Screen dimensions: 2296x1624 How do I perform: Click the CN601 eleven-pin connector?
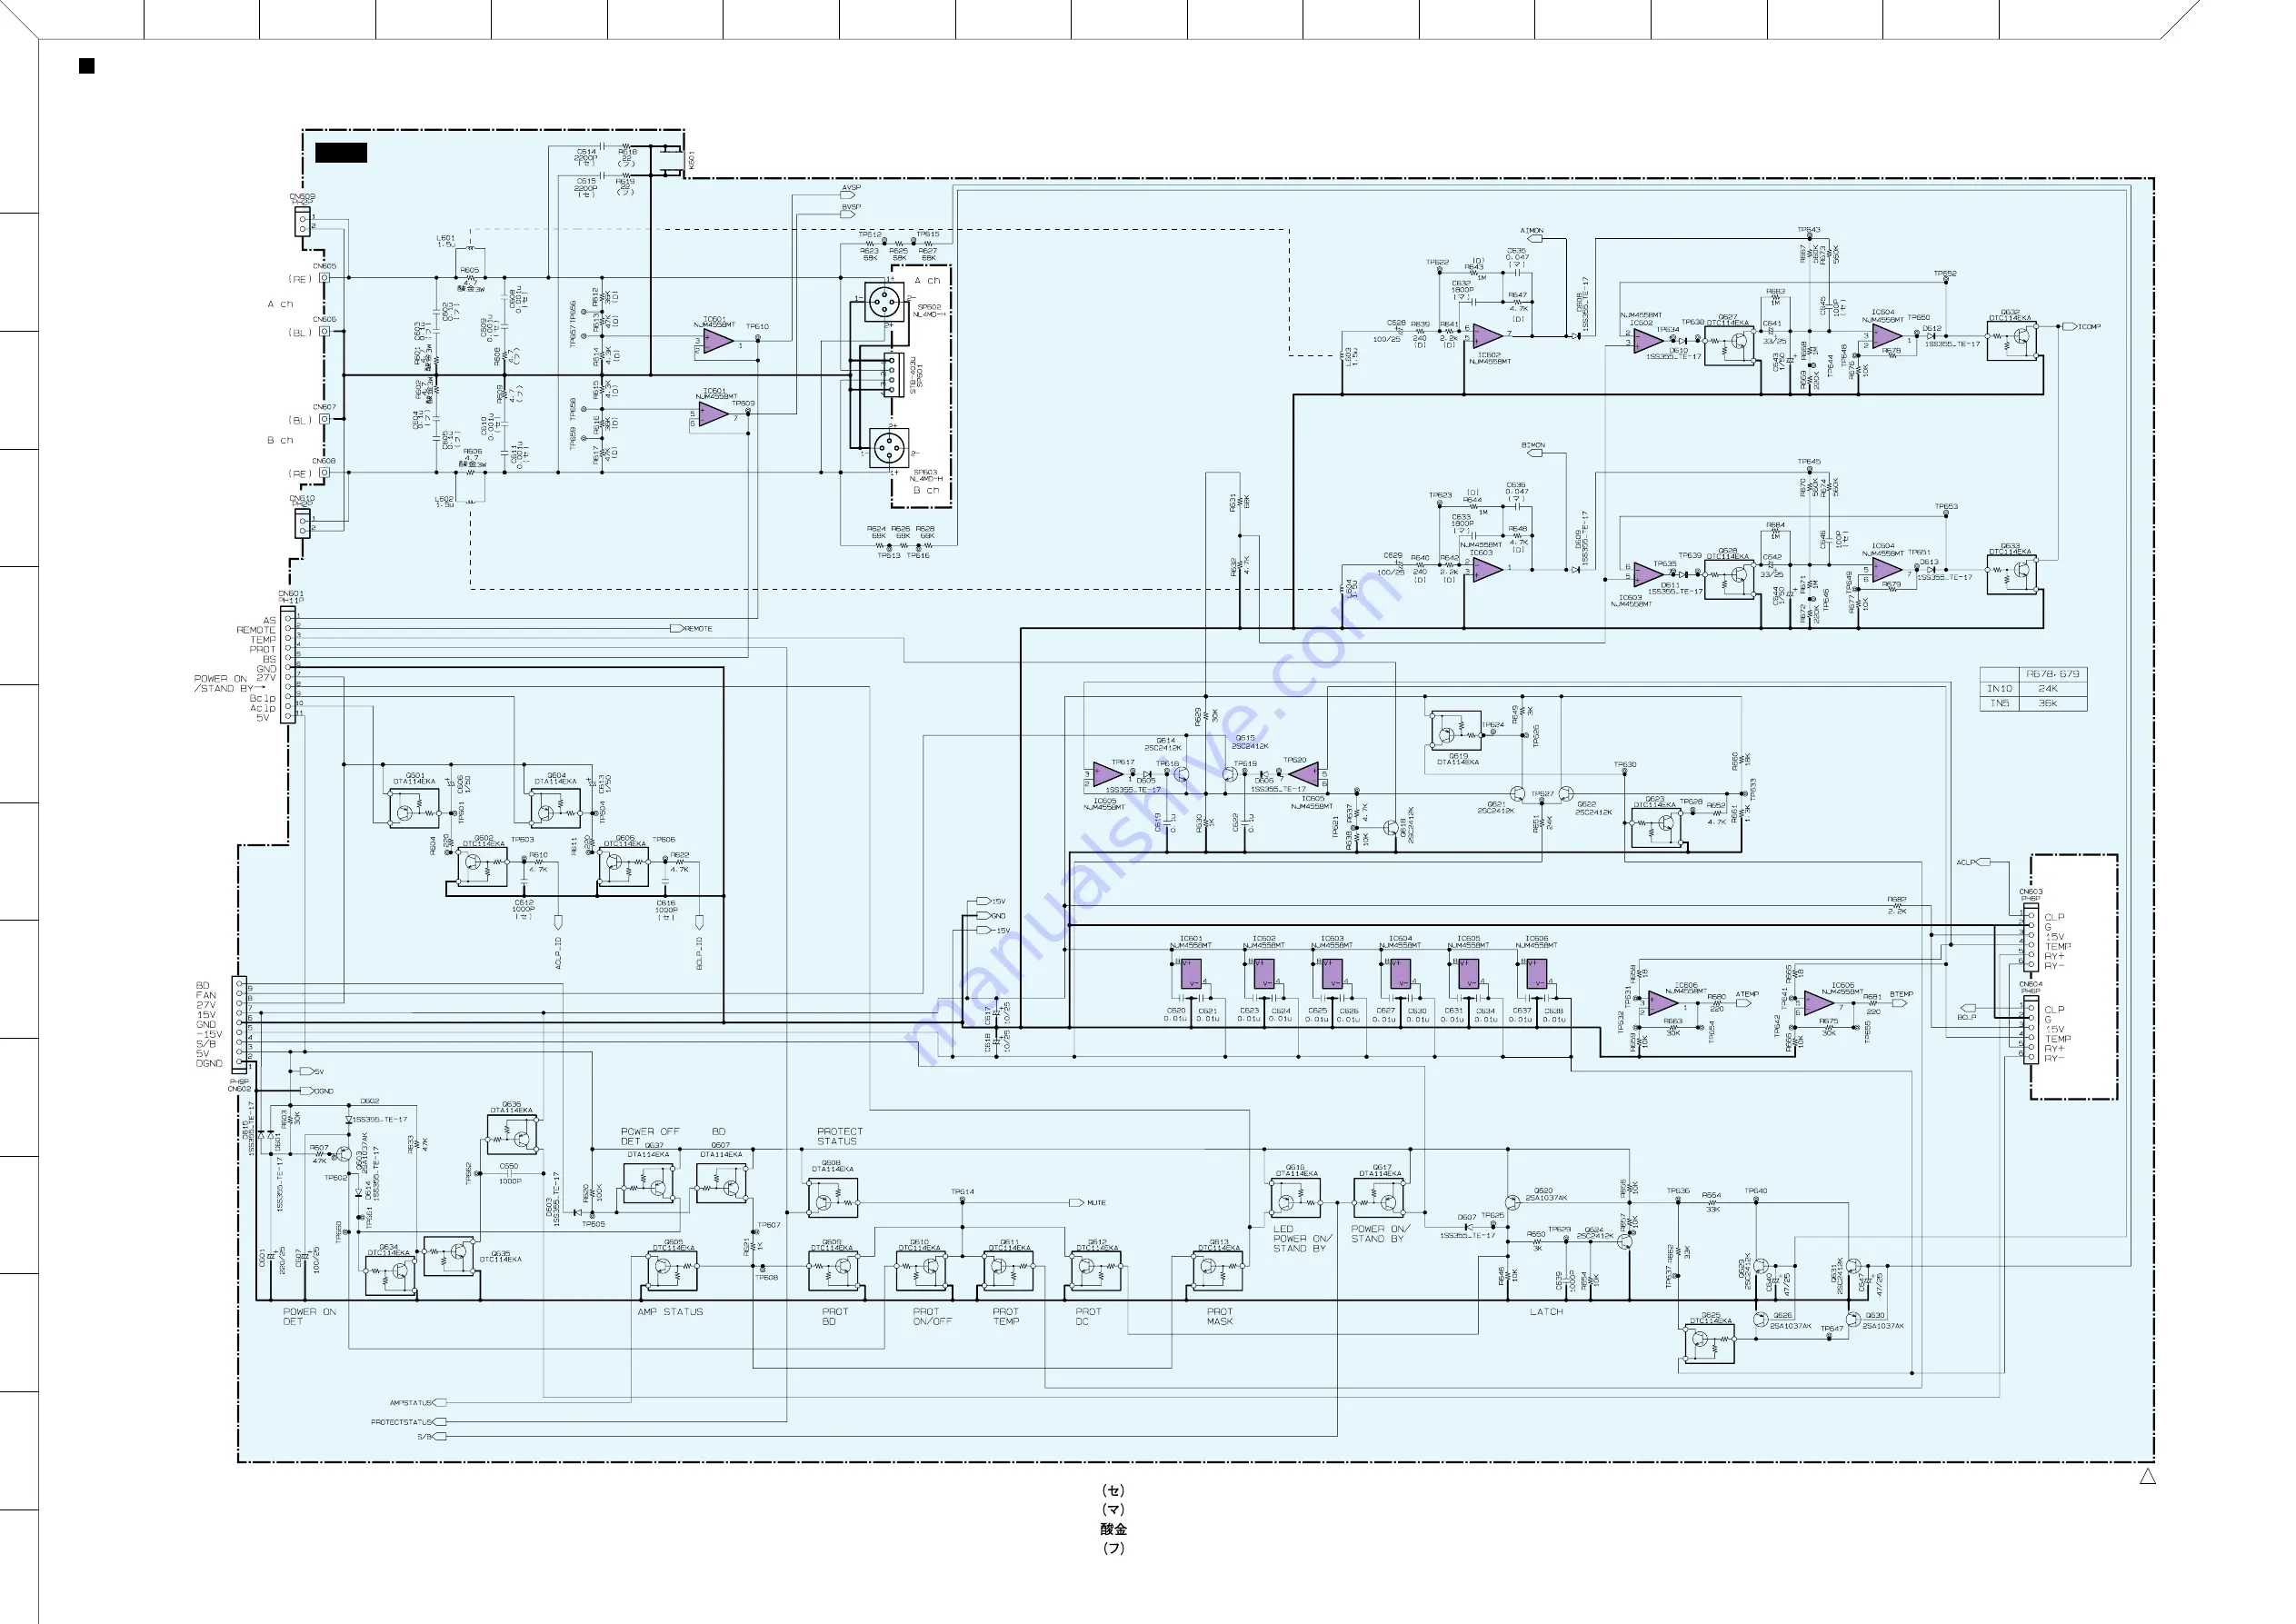pyautogui.click(x=288, y=665)
